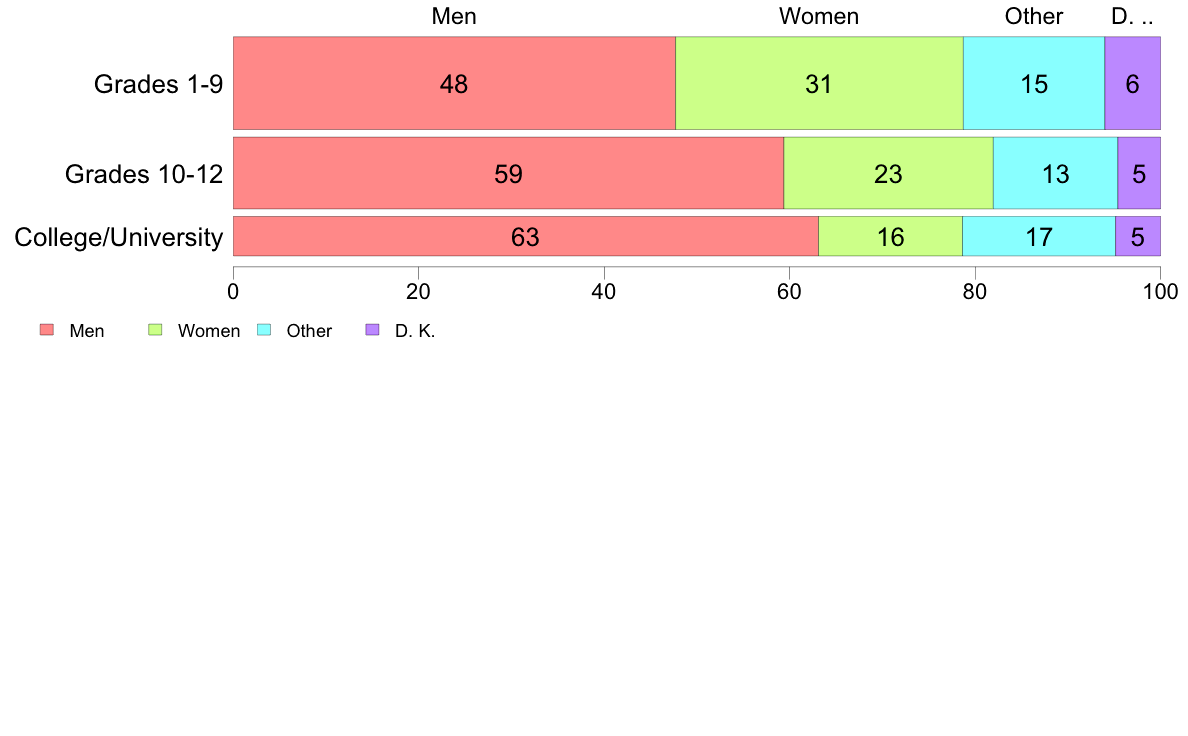Click the College/University row label
1188x736 pixels.
point(119,237)
